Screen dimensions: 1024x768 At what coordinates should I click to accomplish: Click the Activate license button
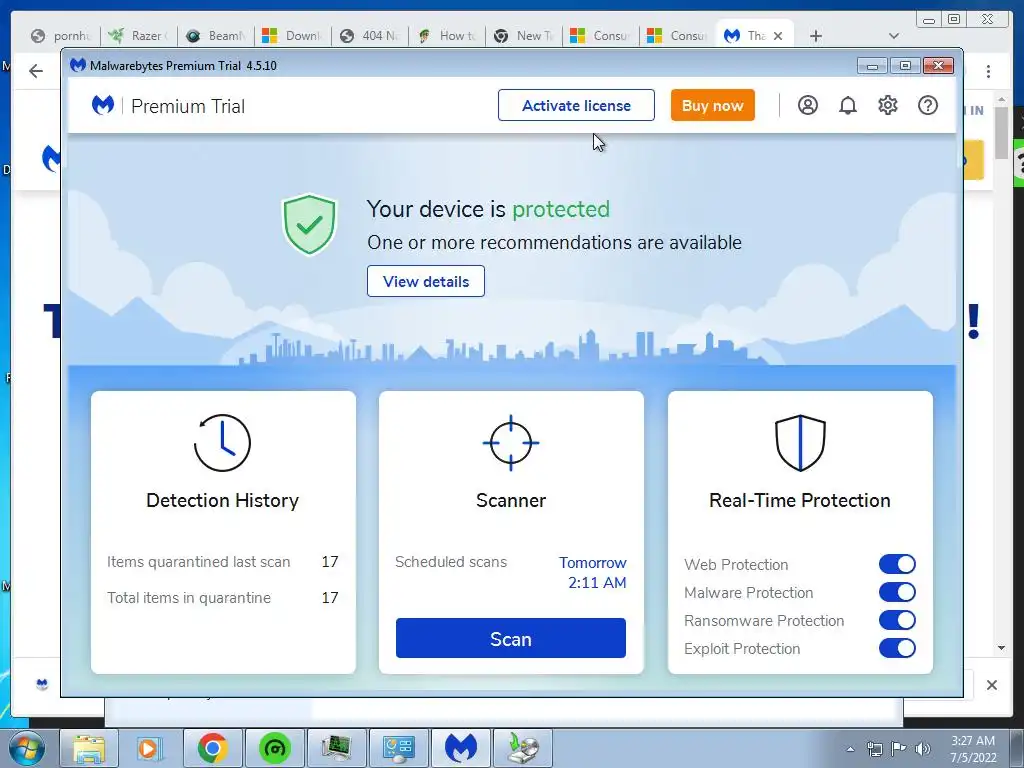[576, 105]
